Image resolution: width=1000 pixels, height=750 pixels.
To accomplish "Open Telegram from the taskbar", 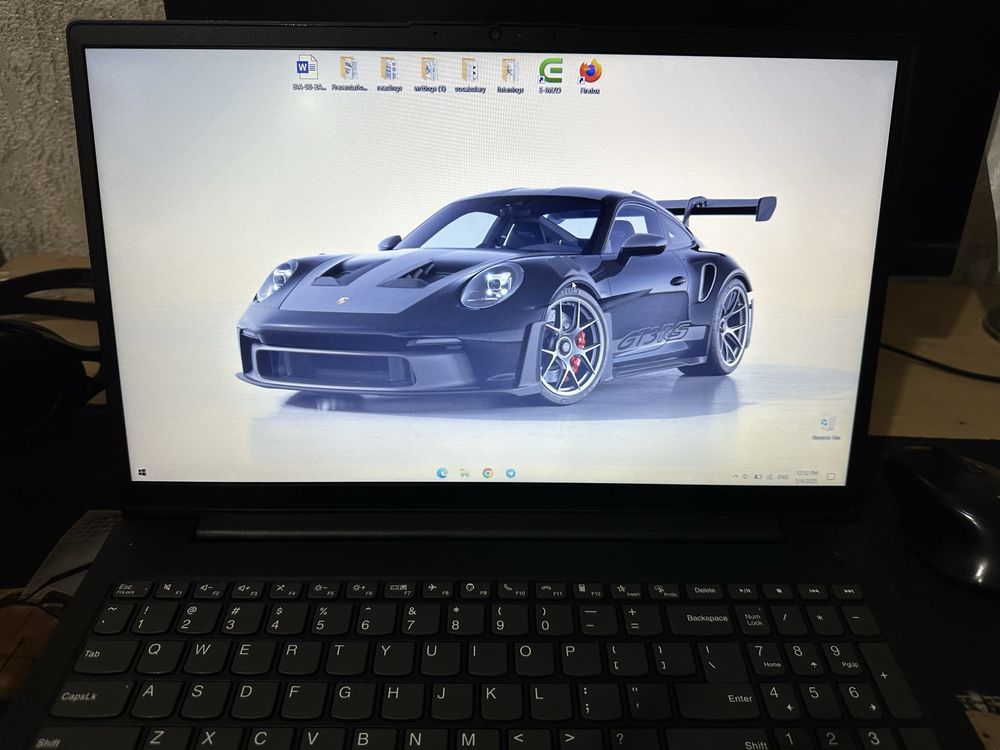I will (x=511, y=473).
